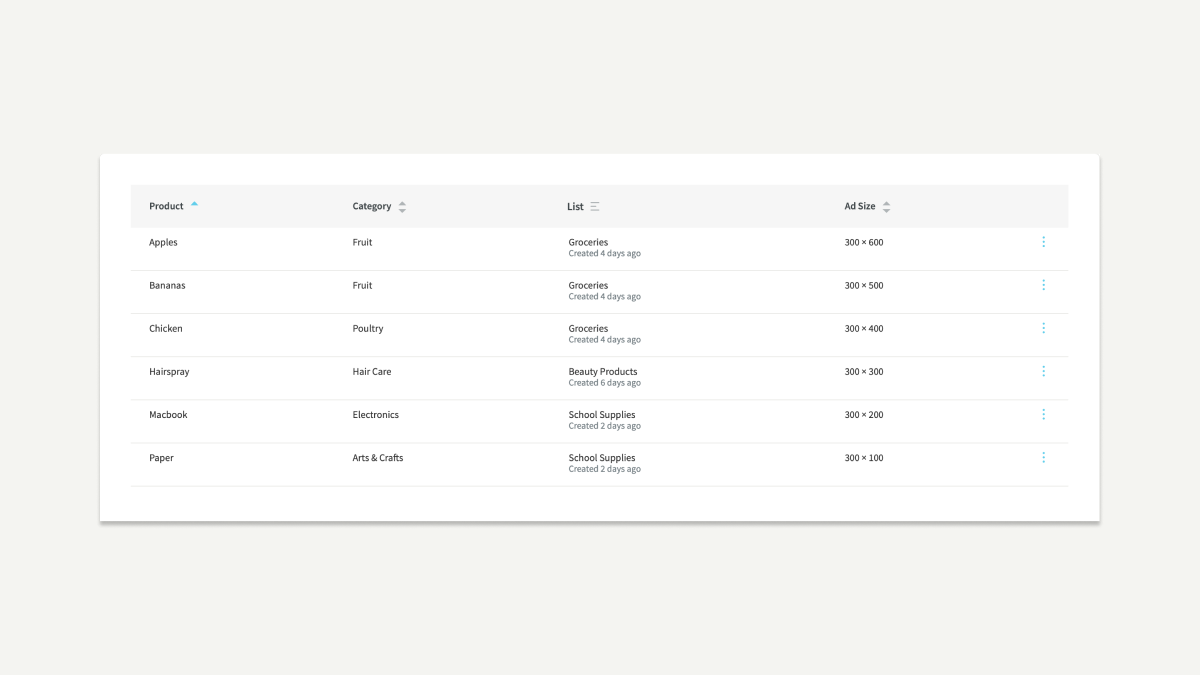Select the Hairspray product cell
Viewport: 1200px width, 676px height.
tap(169, 371)
